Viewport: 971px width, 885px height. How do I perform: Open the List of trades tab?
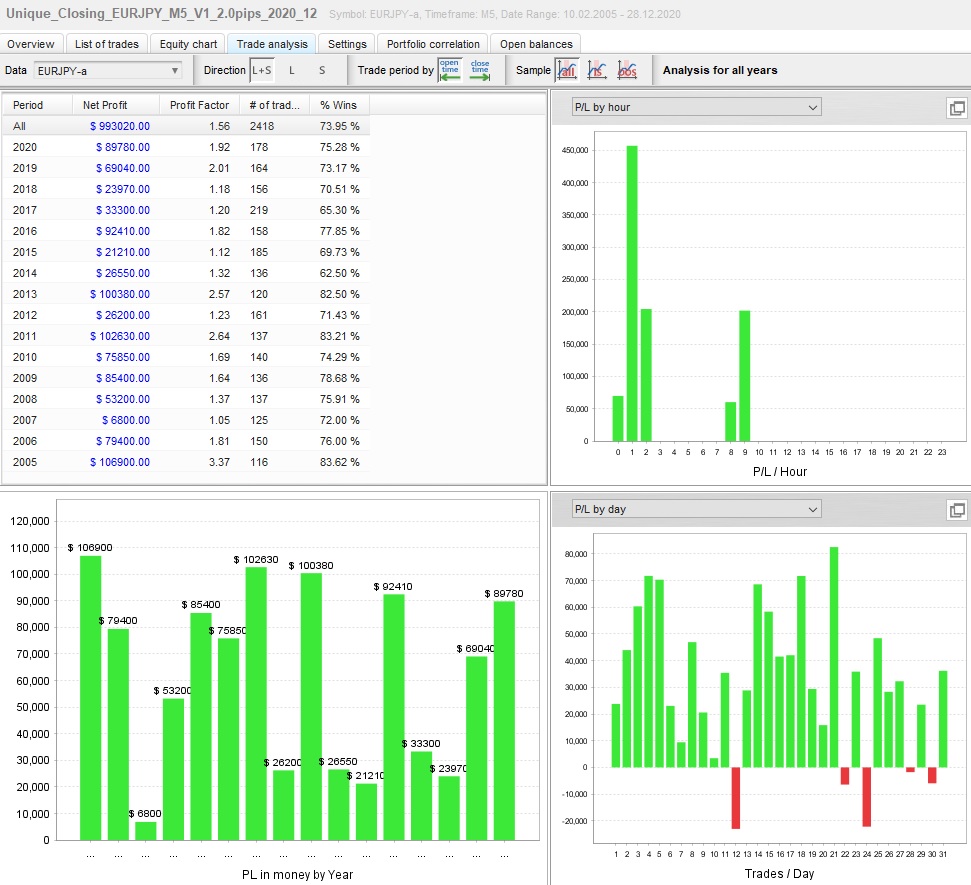(107, 44)
